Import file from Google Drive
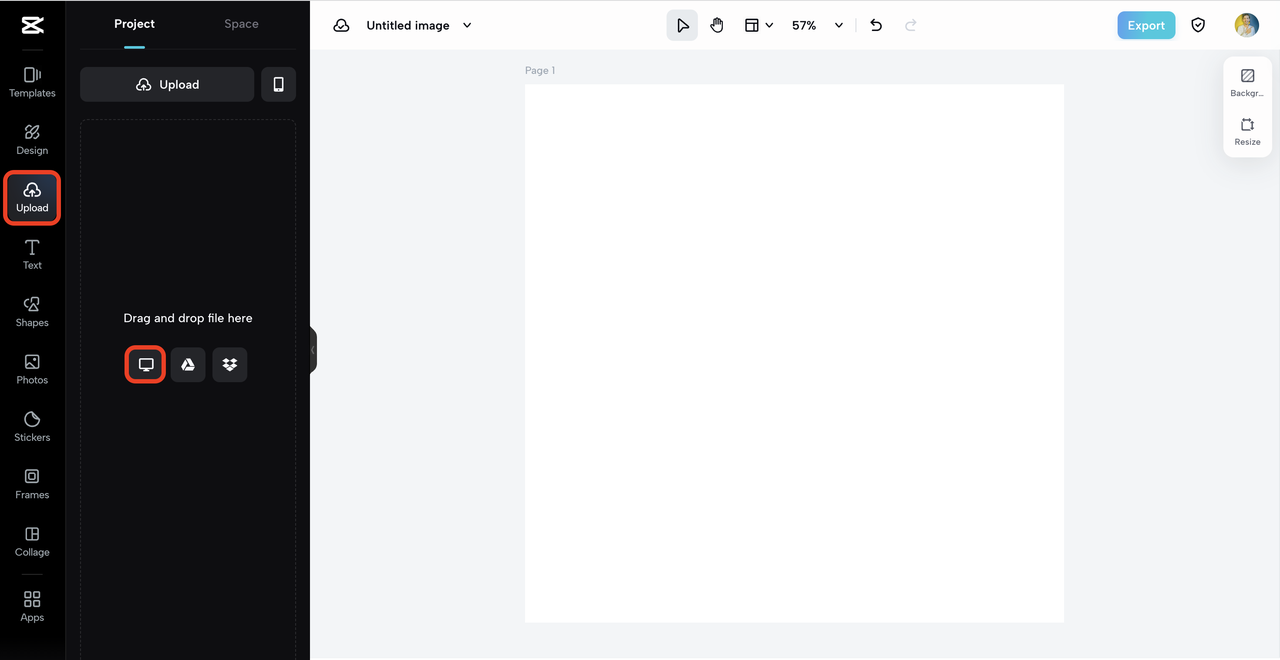 point(188,365)
